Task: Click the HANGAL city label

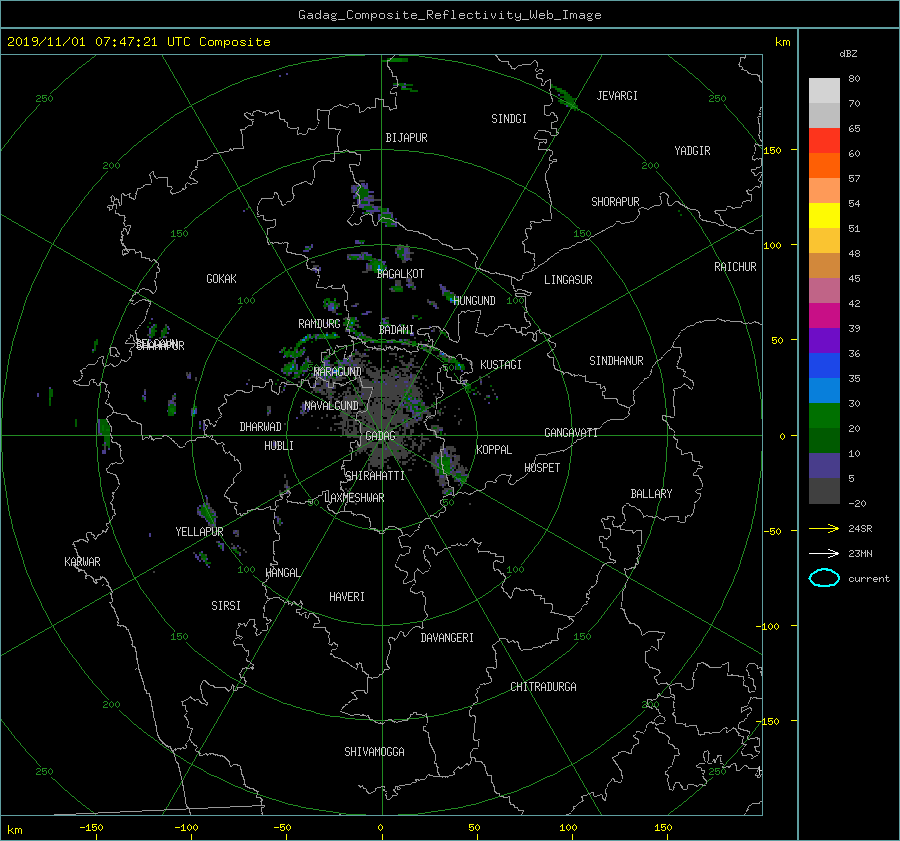Action: pyautogui.click(x=282, y=573)
